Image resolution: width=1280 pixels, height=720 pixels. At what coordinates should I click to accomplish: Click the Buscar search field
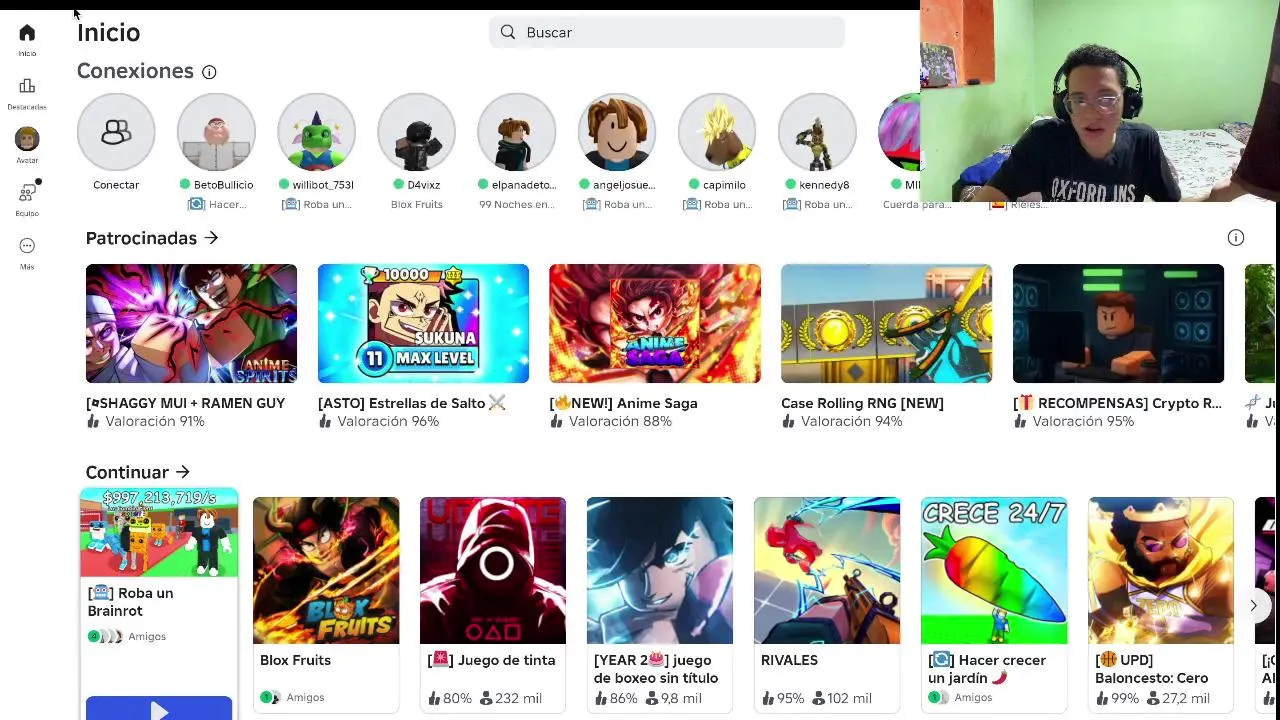tap(667, 32)
